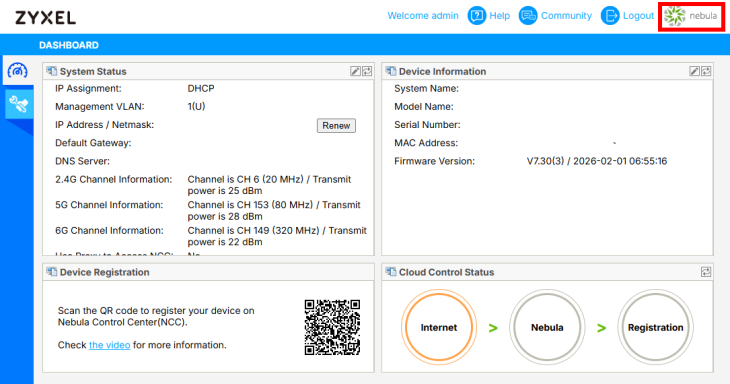Click the Default Gateway label

point(93,143)
